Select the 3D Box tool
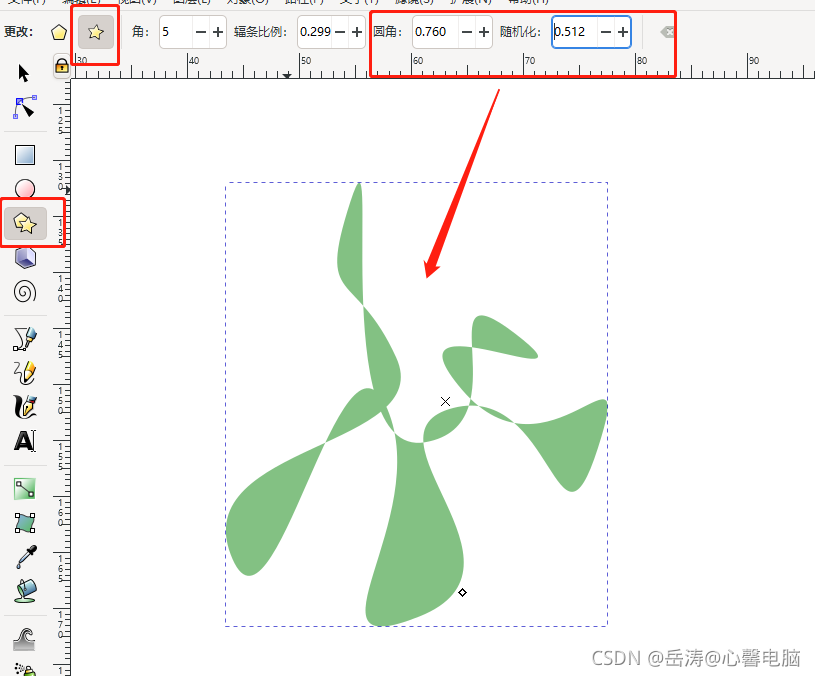This screenshot has width=815, height=676. coord(25,258)
